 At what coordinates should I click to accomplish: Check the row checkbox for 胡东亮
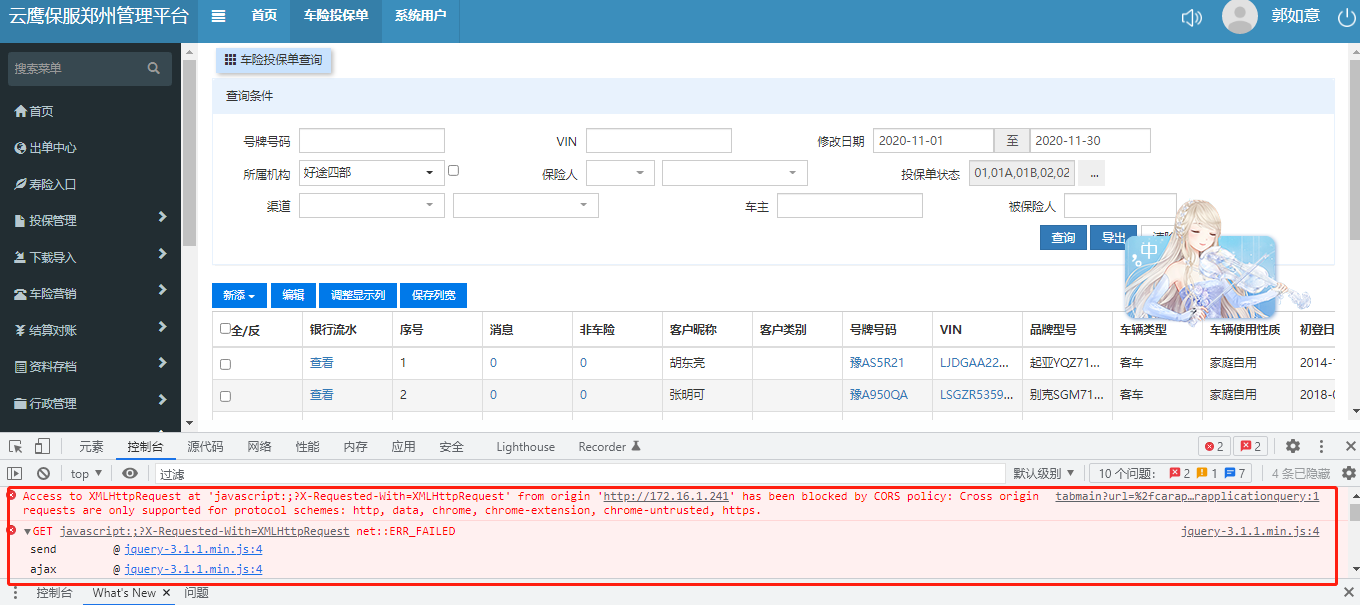225,365
